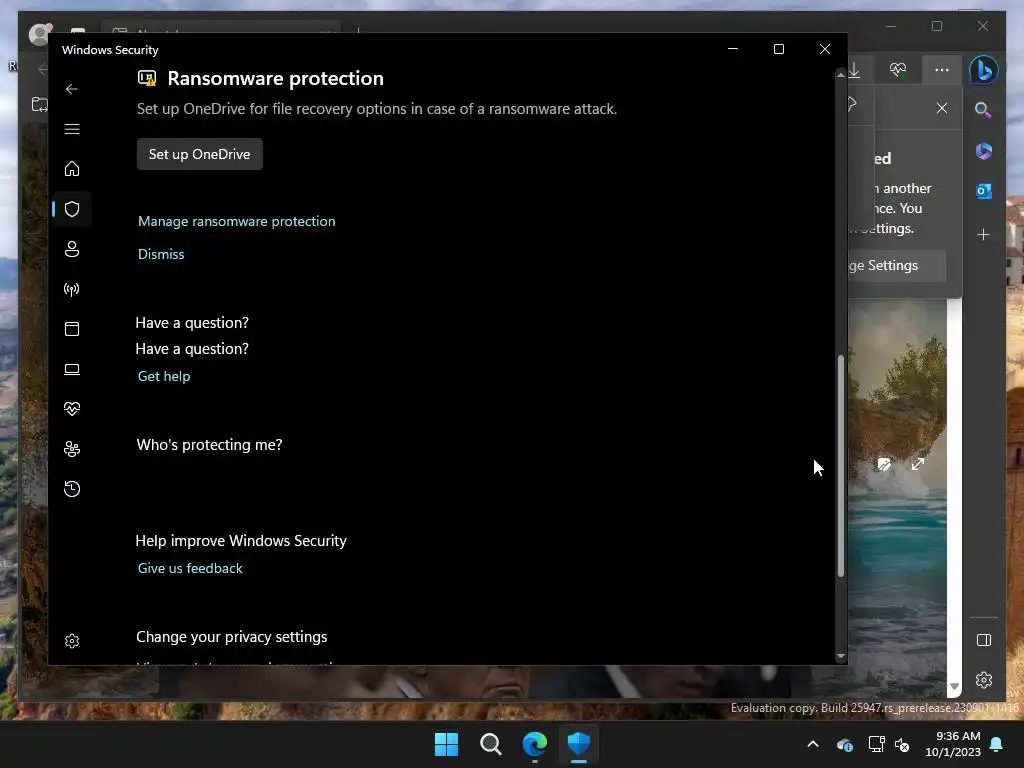Click the Give us feedback link
The height and width of the screenshot is (768, 1024).
[190, 568]
